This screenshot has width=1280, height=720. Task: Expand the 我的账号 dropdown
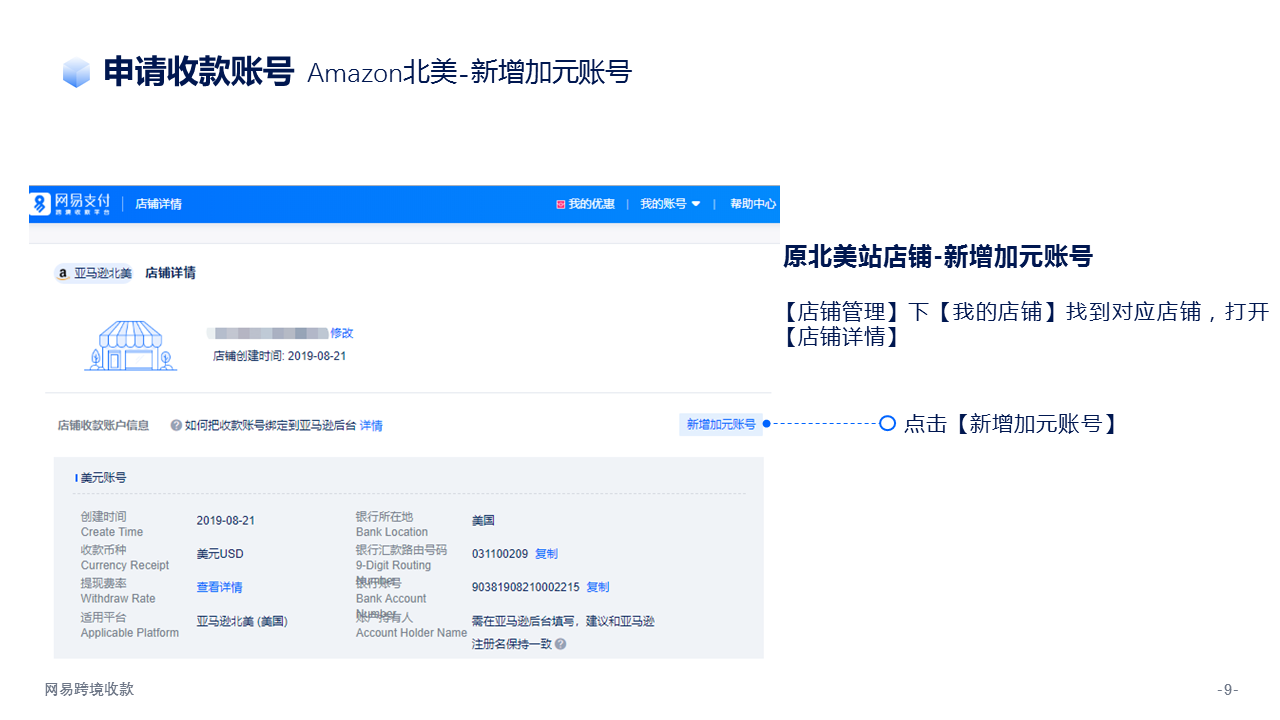coord(670,204)
